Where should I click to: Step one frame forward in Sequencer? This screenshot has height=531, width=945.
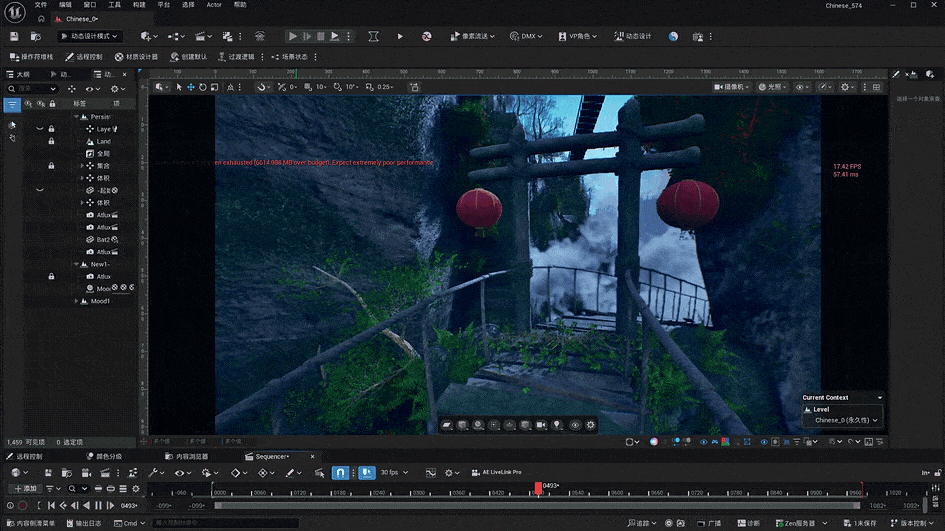point(110,506)
